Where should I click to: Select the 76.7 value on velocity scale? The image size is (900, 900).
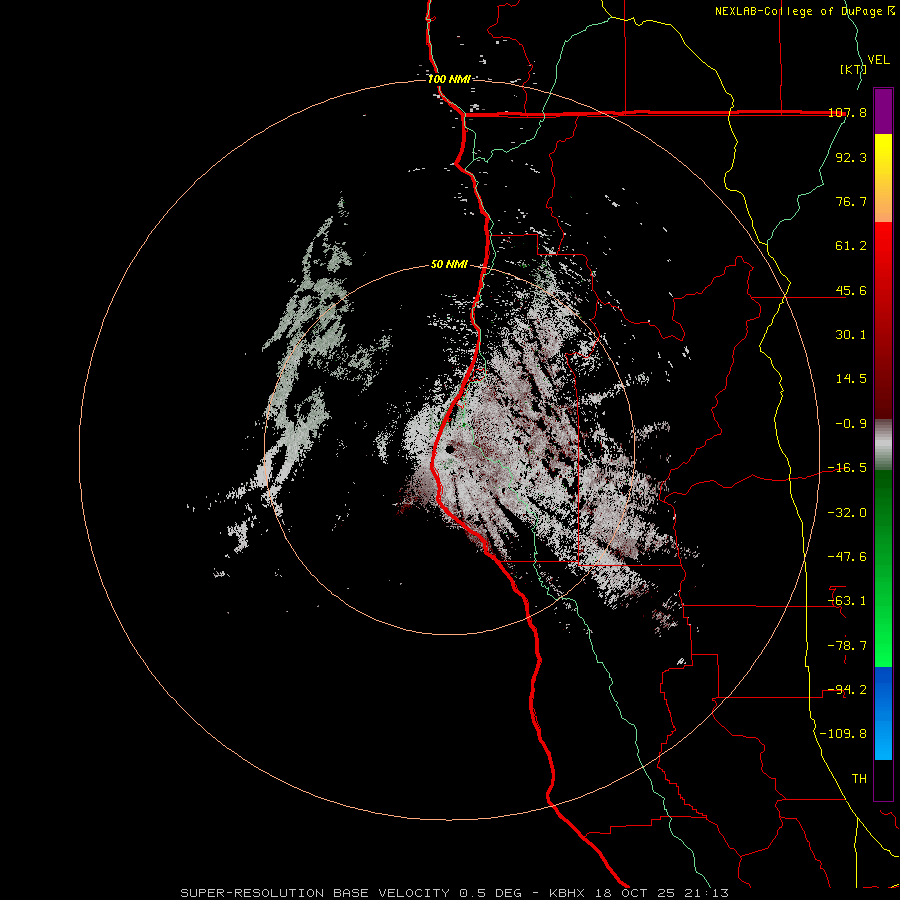point(851,201)
